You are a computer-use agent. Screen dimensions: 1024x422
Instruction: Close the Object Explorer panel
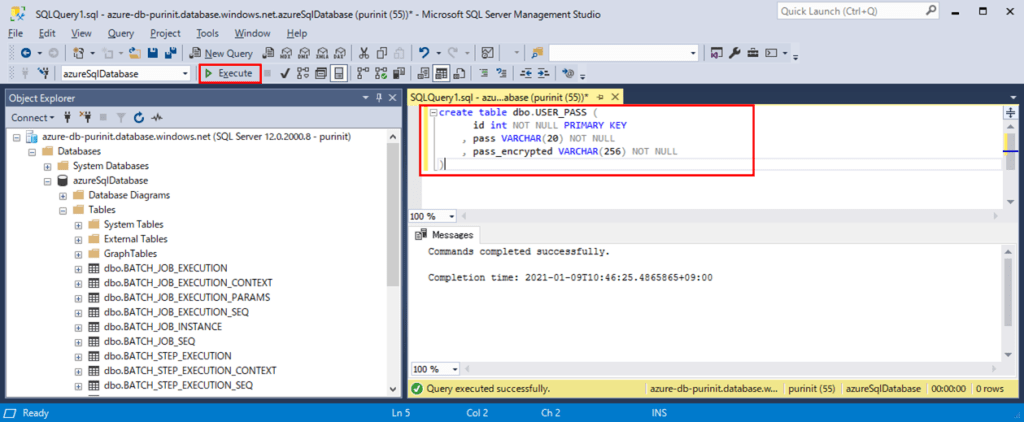pyautogui.click(x=392, y=98)
